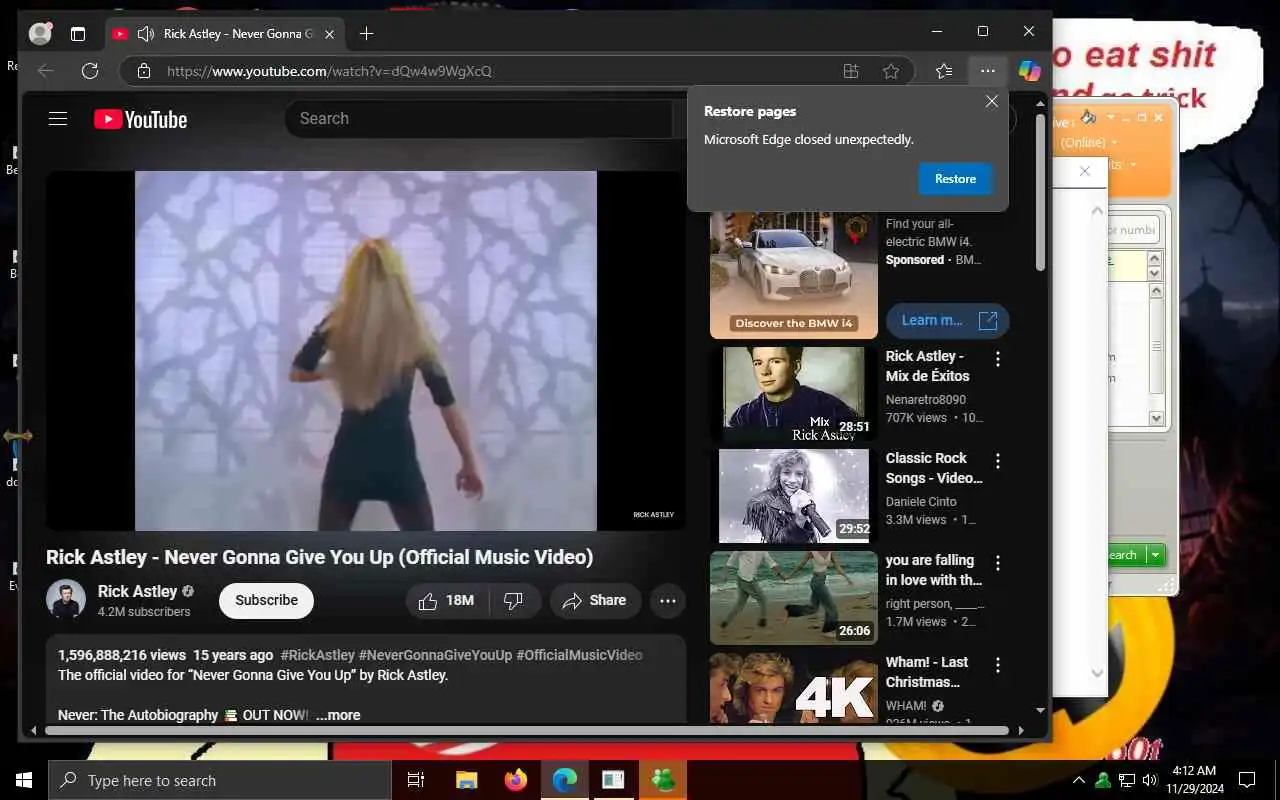Click the #OfficialMusicVideo hashtag

[x=579, y=655]
